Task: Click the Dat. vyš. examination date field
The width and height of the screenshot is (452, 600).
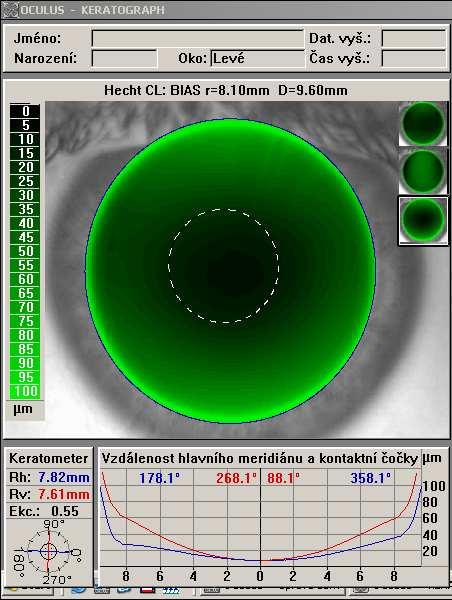Action: [414, 38]
